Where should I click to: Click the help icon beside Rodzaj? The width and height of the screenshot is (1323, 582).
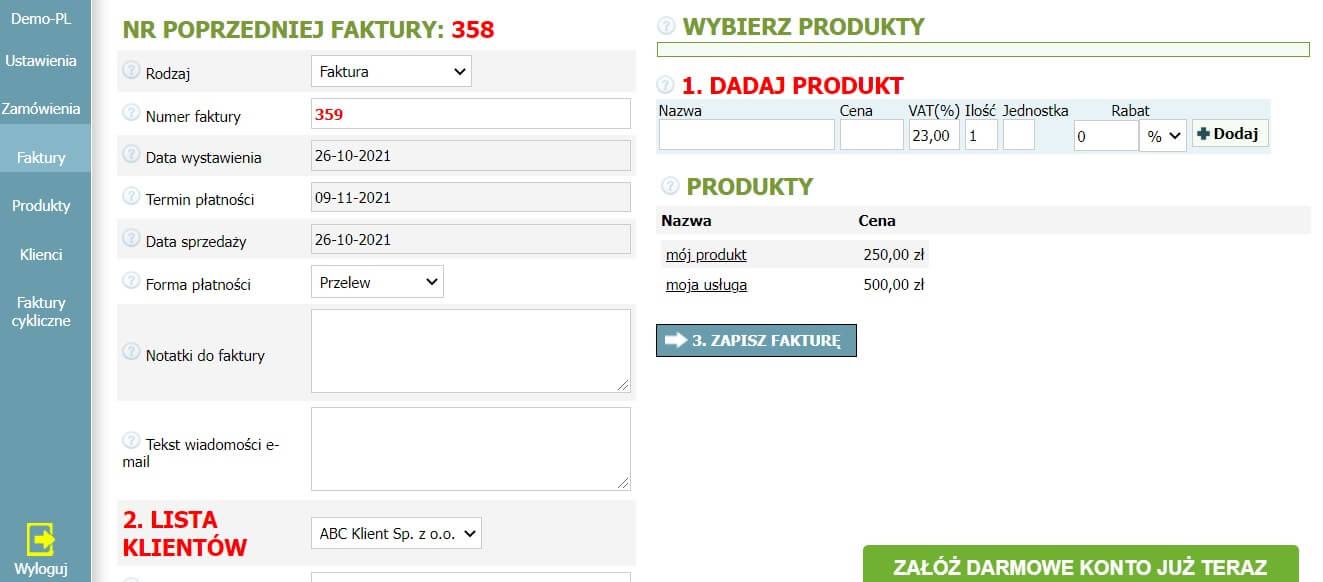pyautogui.click(x=130, y=70)
